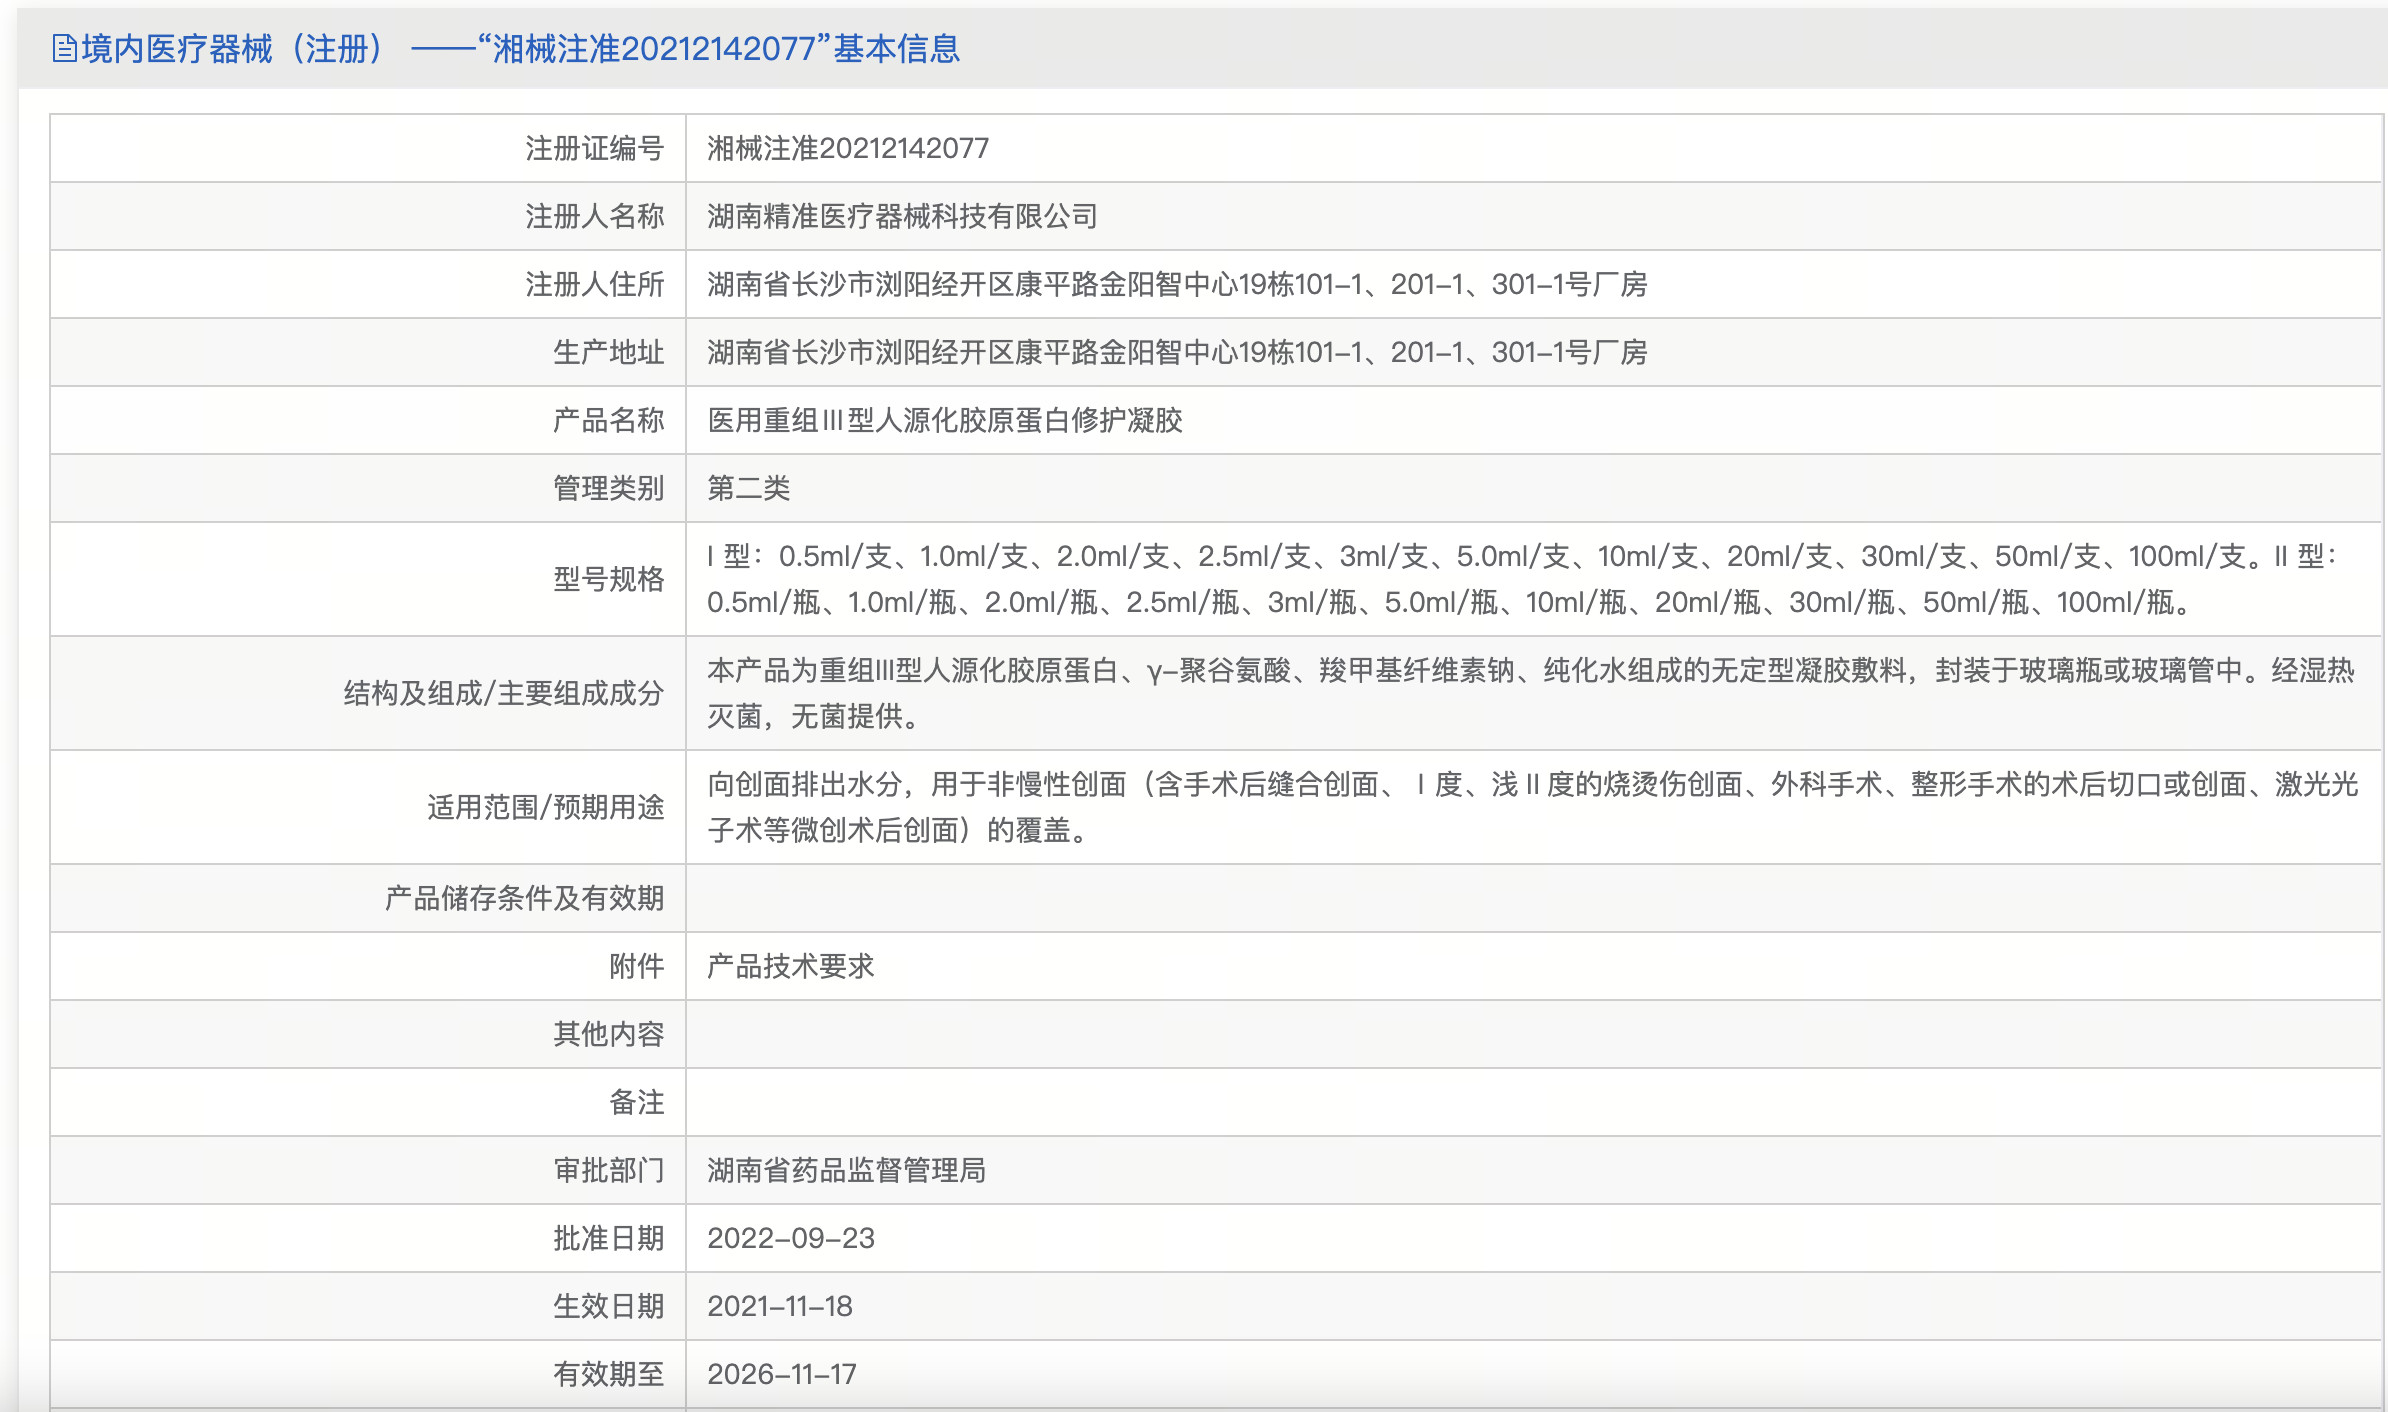Click the 备注 label
Screen dimensions: 2388x1412
tap(637, 1102)
